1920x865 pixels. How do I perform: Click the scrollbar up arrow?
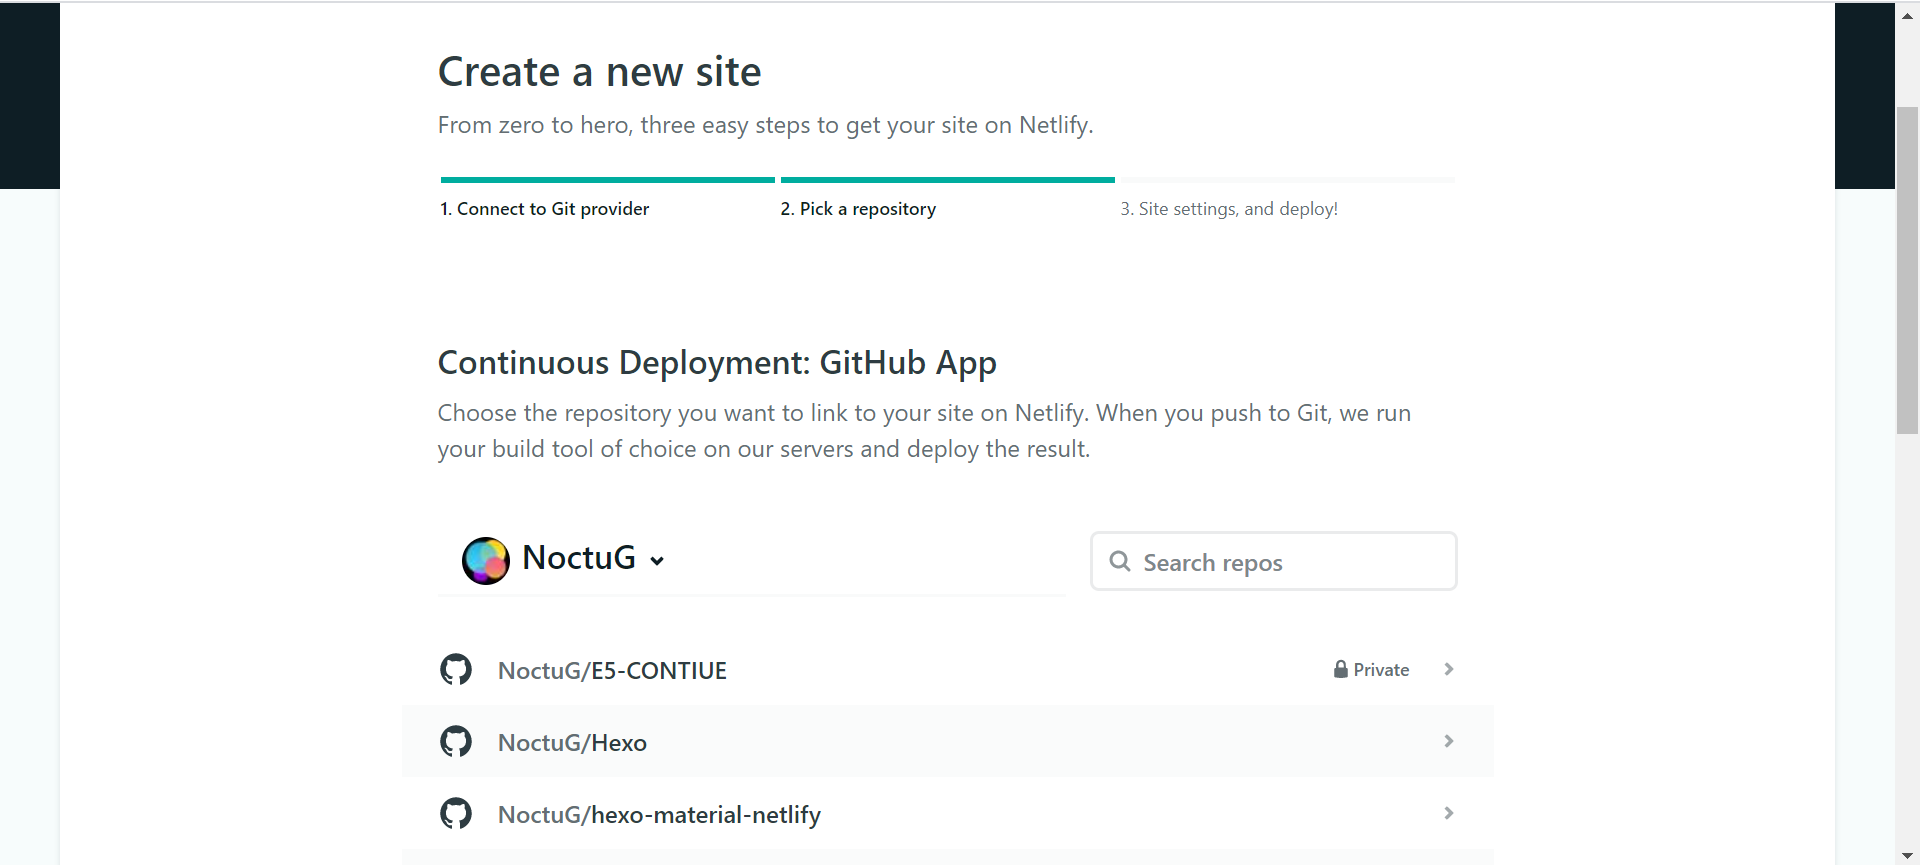[1907, 15]
